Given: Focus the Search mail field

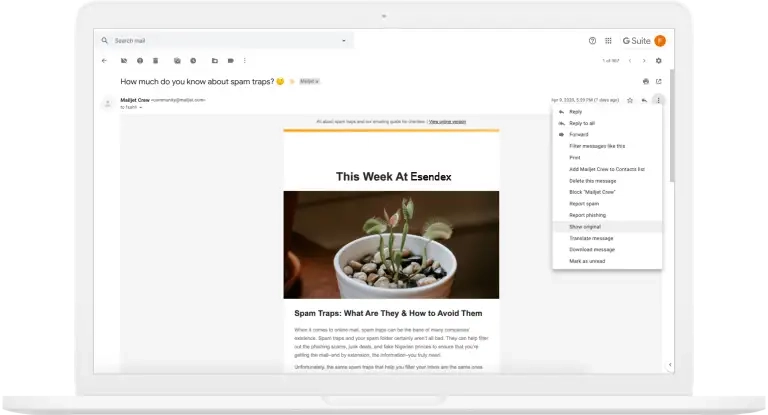Looking at the screenshot, I should [225, 41].
